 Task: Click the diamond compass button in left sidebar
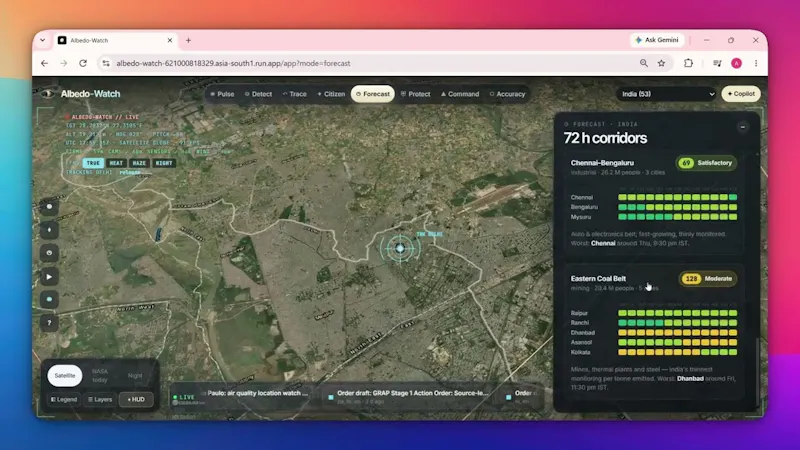click(x=49, y=230)
